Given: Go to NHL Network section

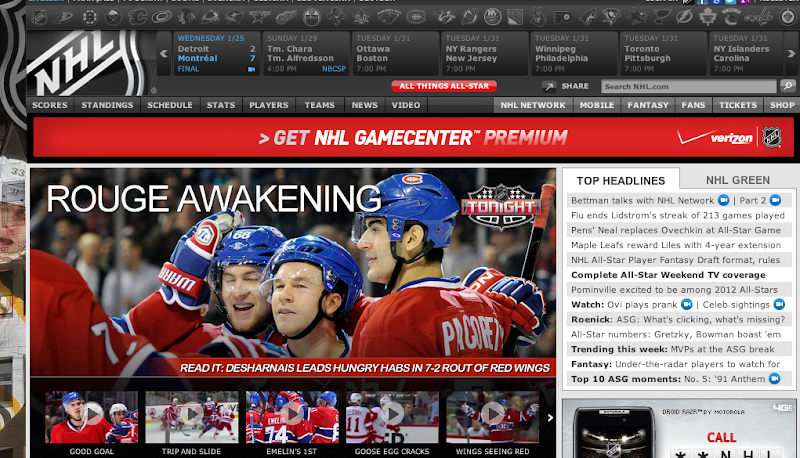Looking at the screenshot, I should [533, 105].
